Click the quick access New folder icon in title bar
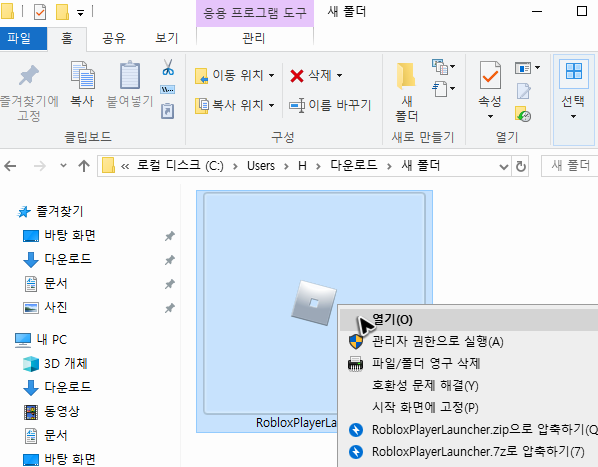The width and height of the screenshot is (598, 467). [62, 12]
